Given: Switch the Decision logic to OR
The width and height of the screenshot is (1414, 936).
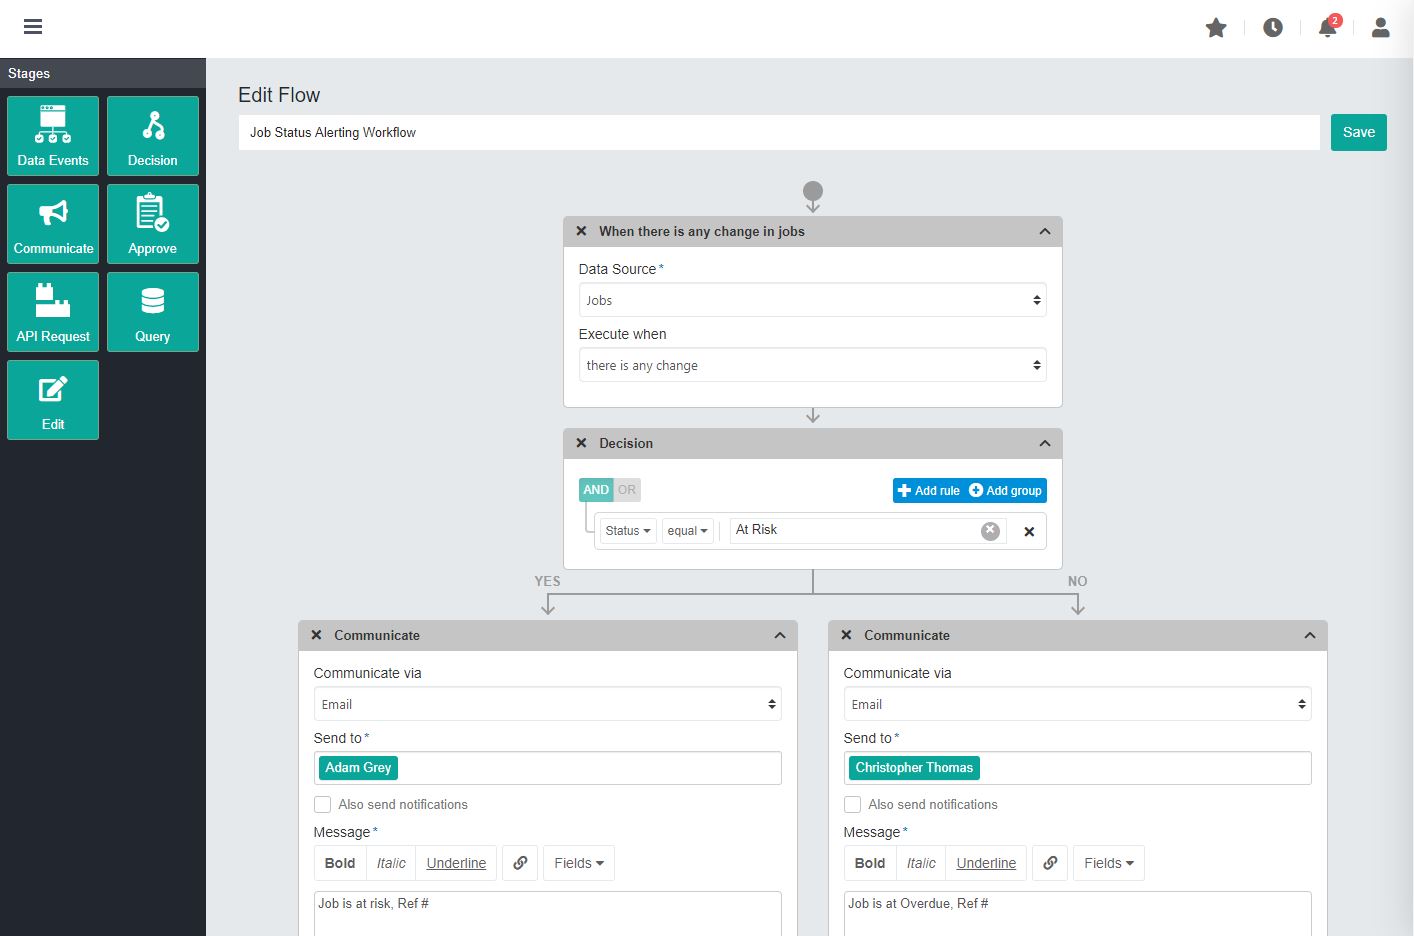Looking at the screenshot, I should click(x=626, y=490).
